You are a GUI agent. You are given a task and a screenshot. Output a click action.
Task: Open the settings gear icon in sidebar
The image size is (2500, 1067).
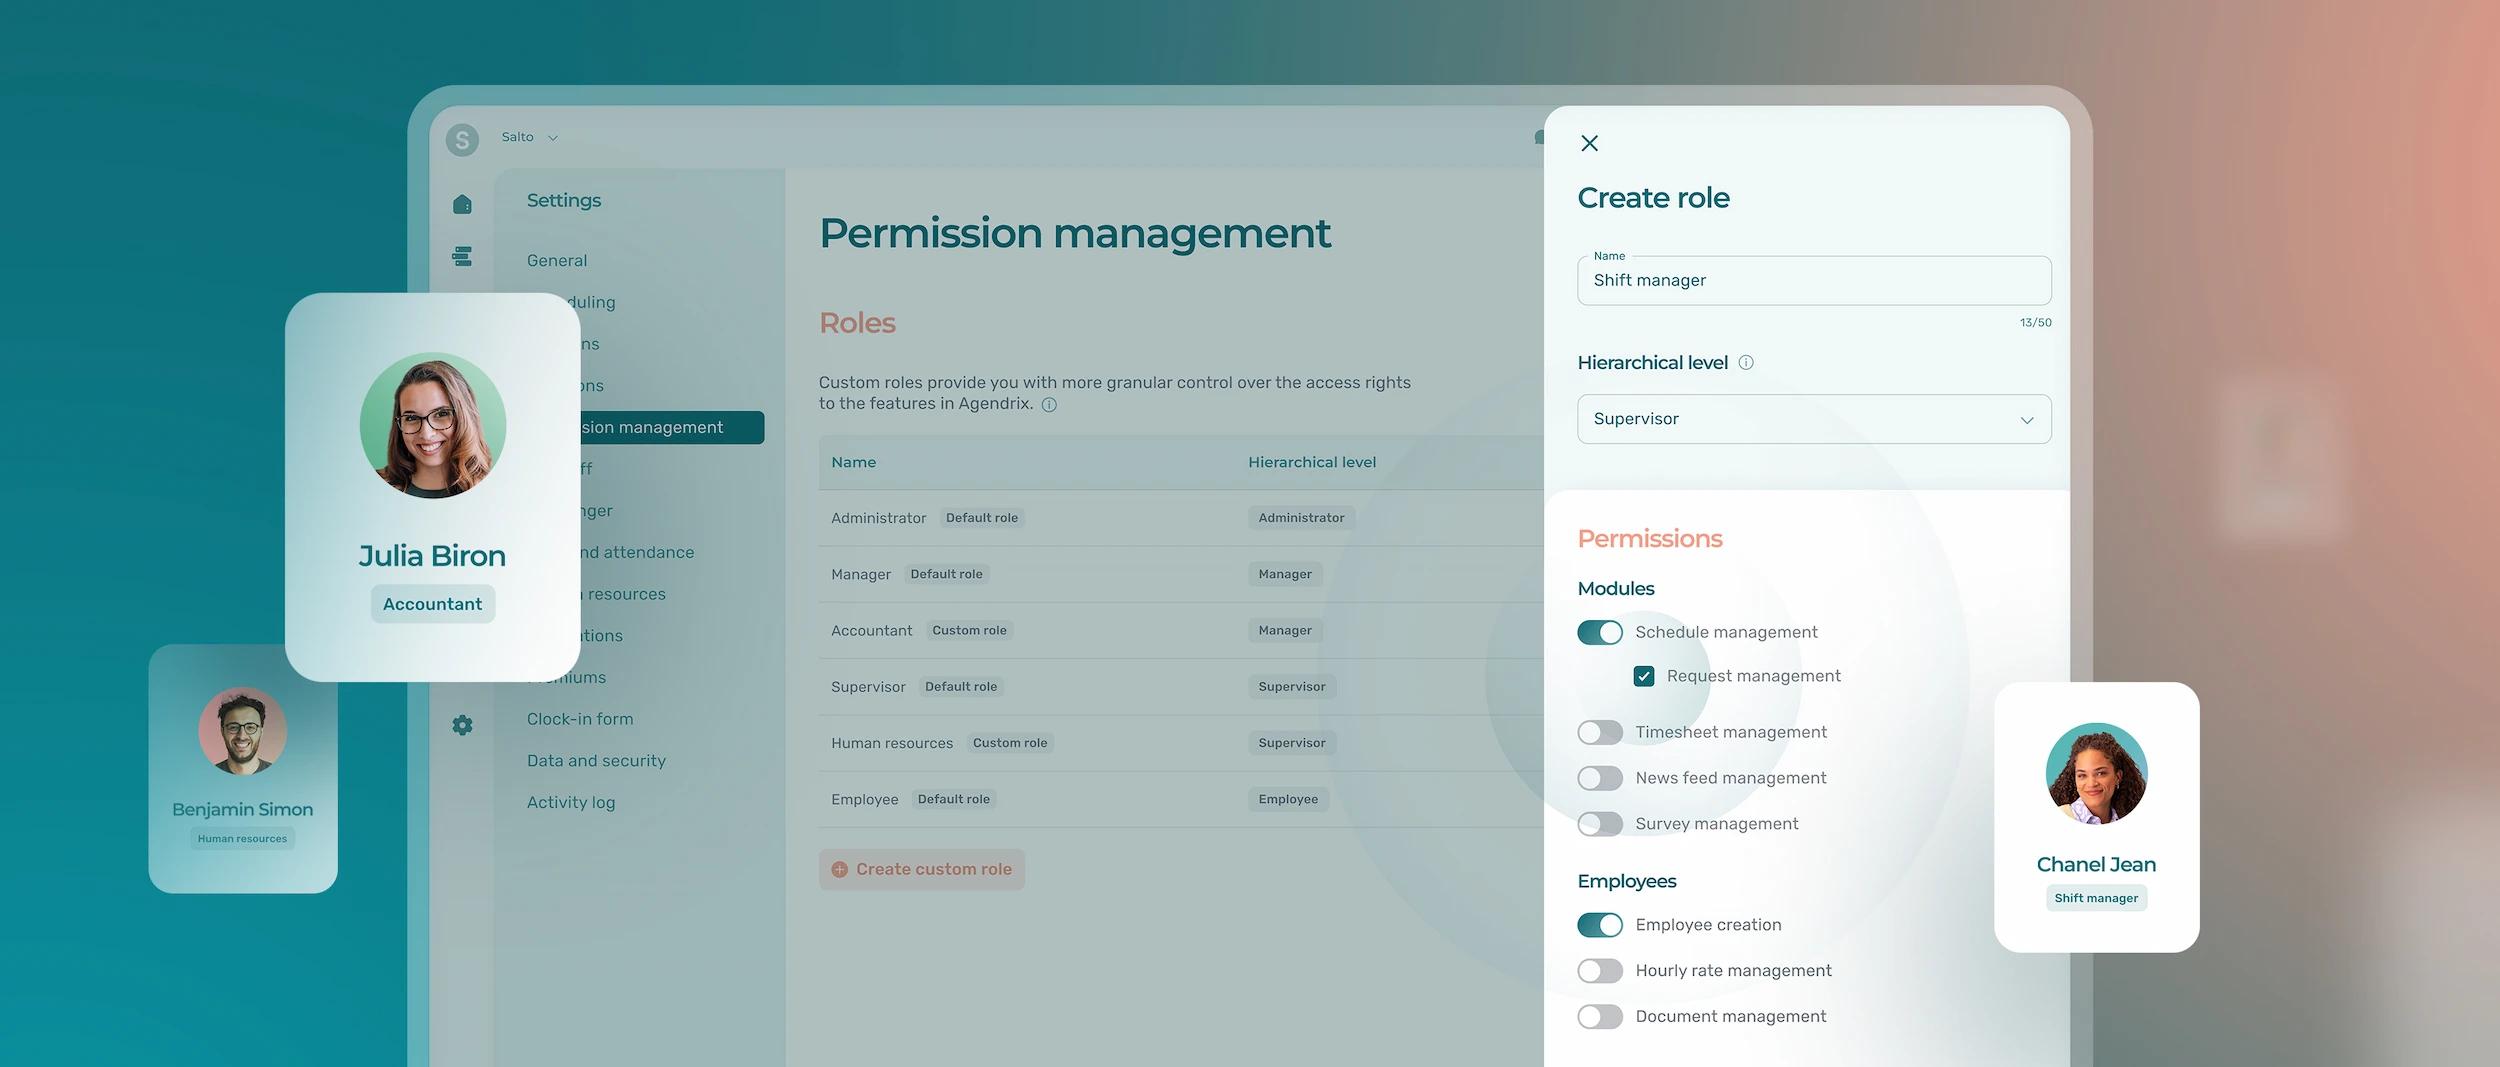[462, 725]
